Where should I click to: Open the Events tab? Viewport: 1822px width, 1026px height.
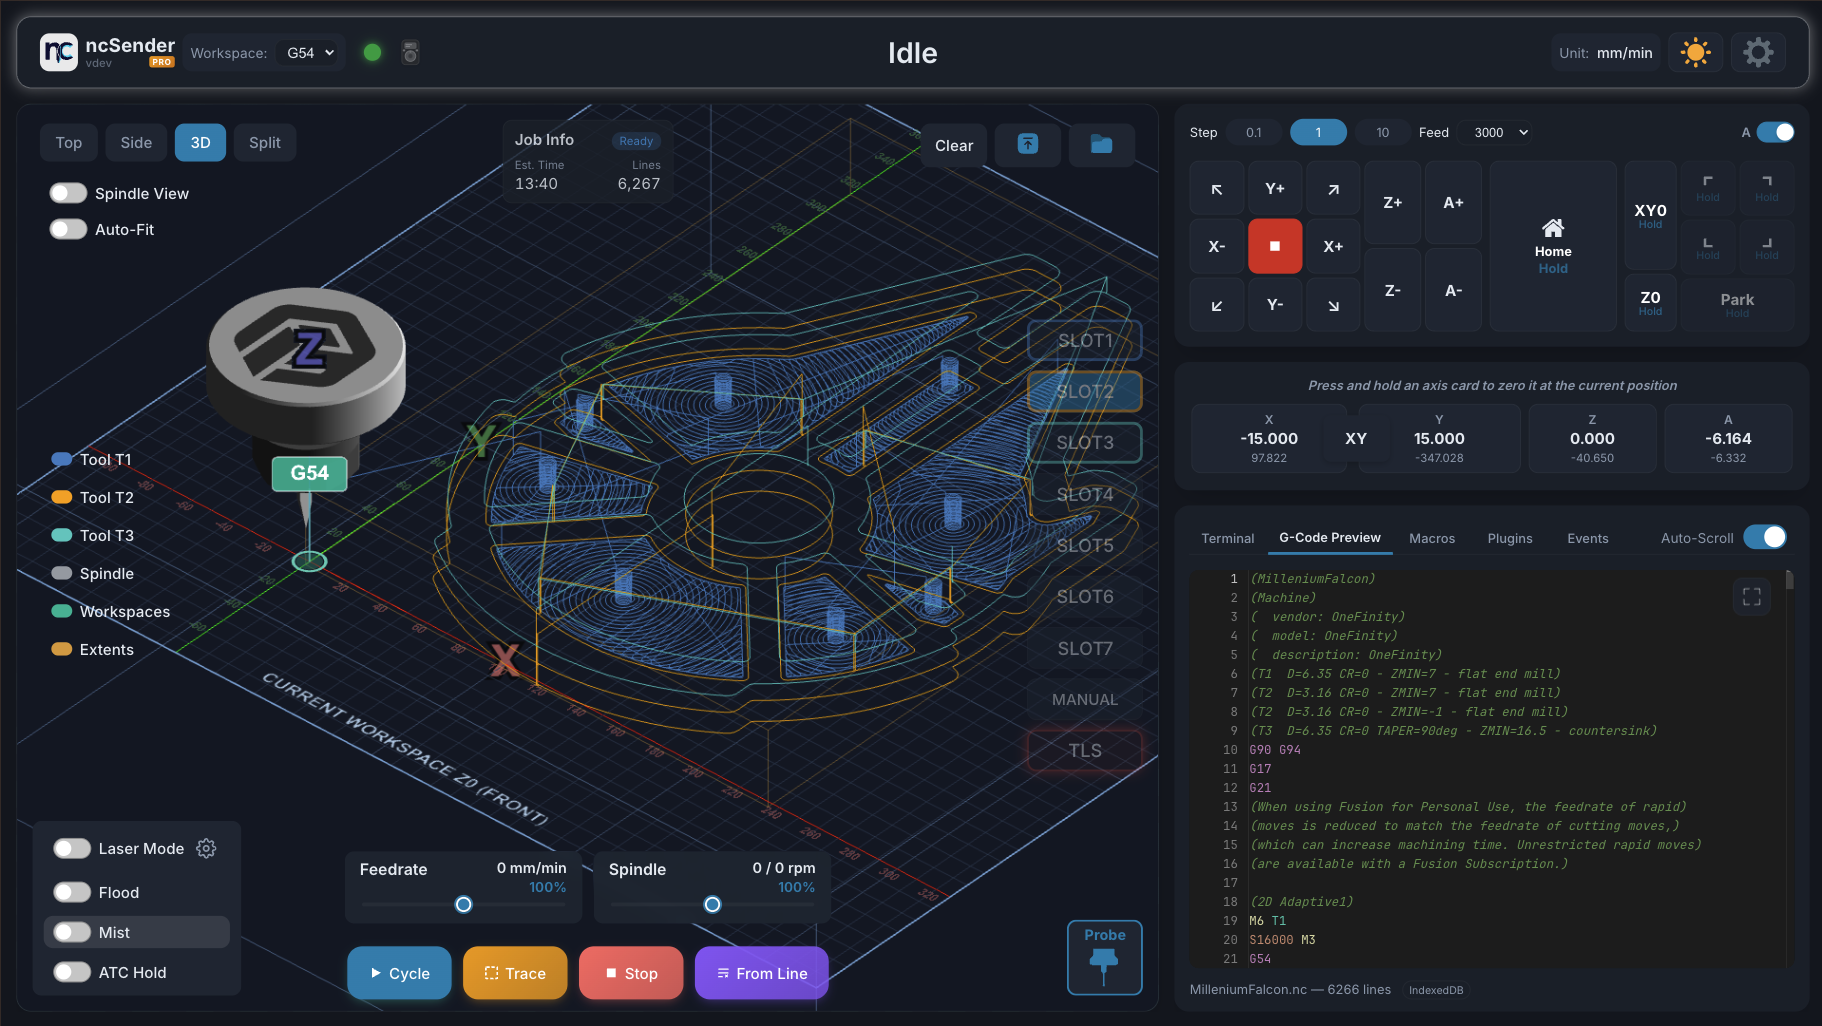[1588, 538]
